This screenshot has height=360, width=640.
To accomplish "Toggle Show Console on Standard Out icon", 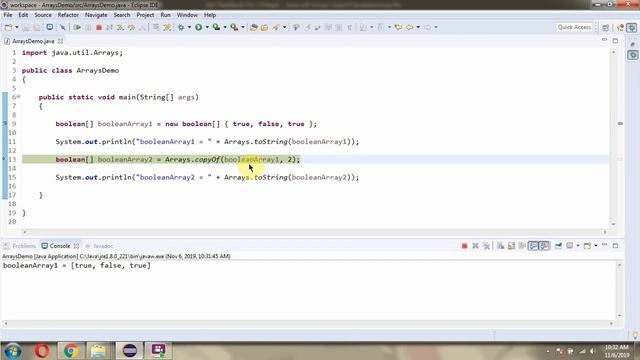I will tap(533, 246).
